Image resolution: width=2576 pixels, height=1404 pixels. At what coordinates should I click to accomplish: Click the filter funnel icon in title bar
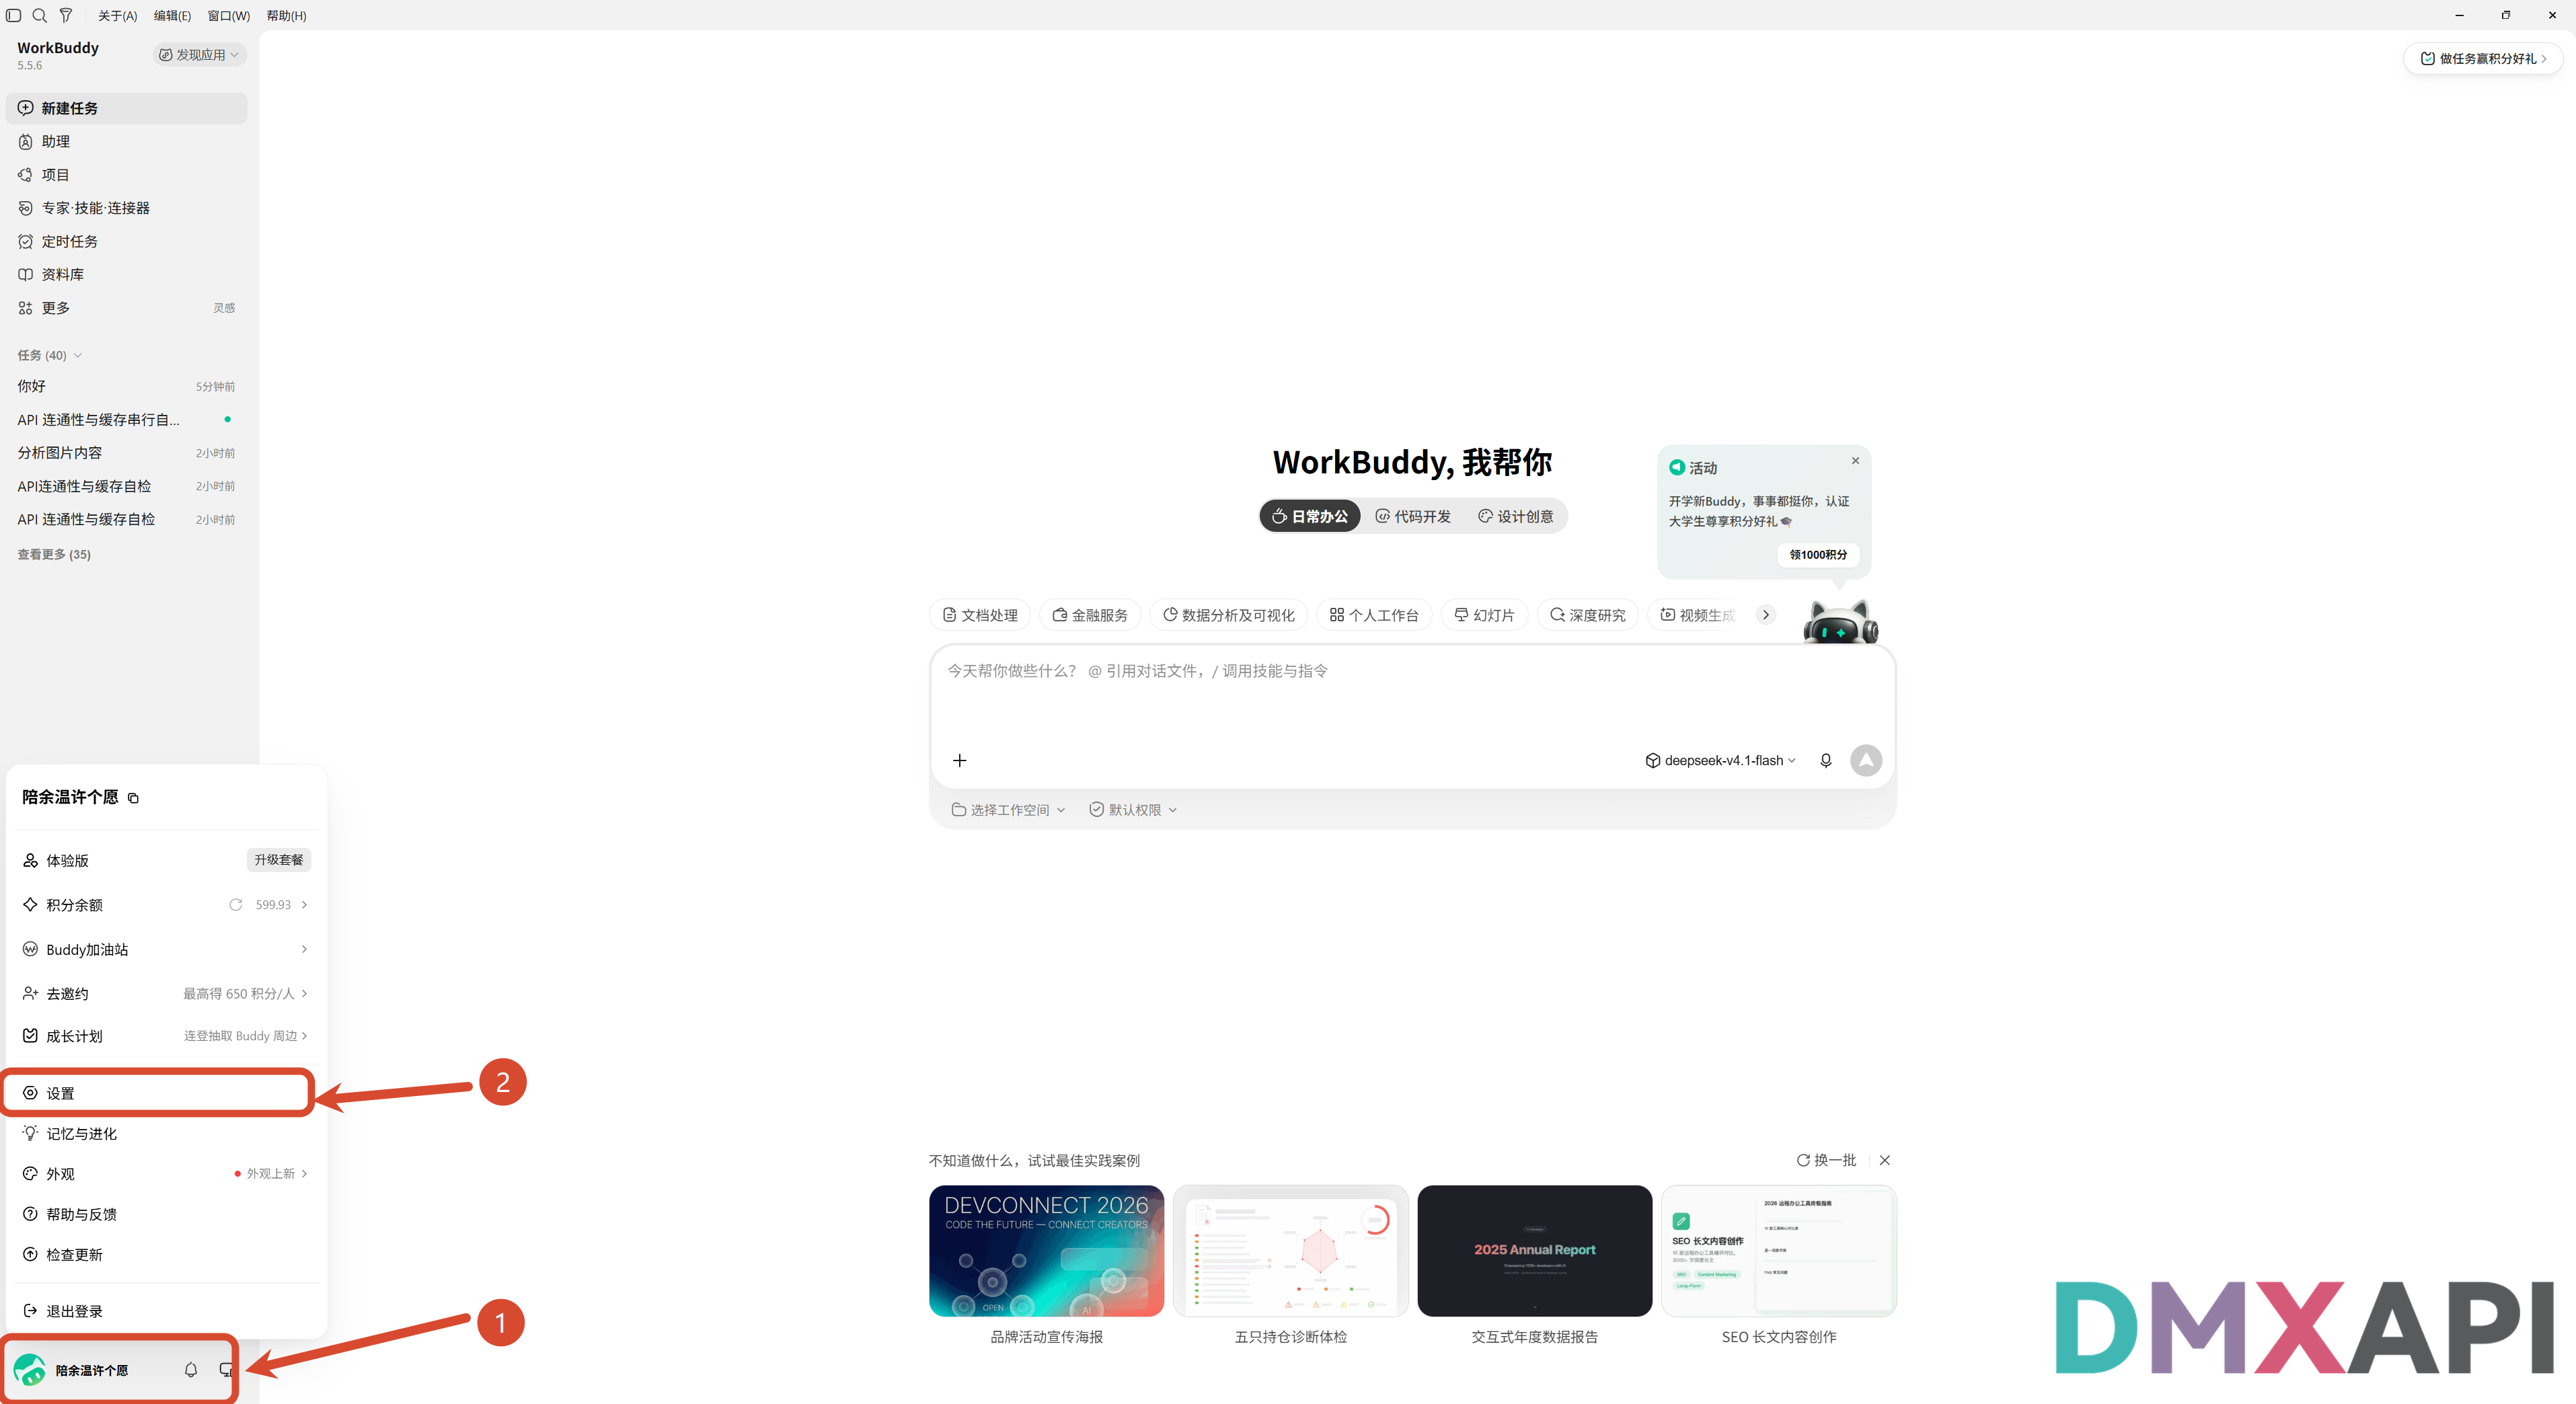pyautogui.click(x=66, y=15)
